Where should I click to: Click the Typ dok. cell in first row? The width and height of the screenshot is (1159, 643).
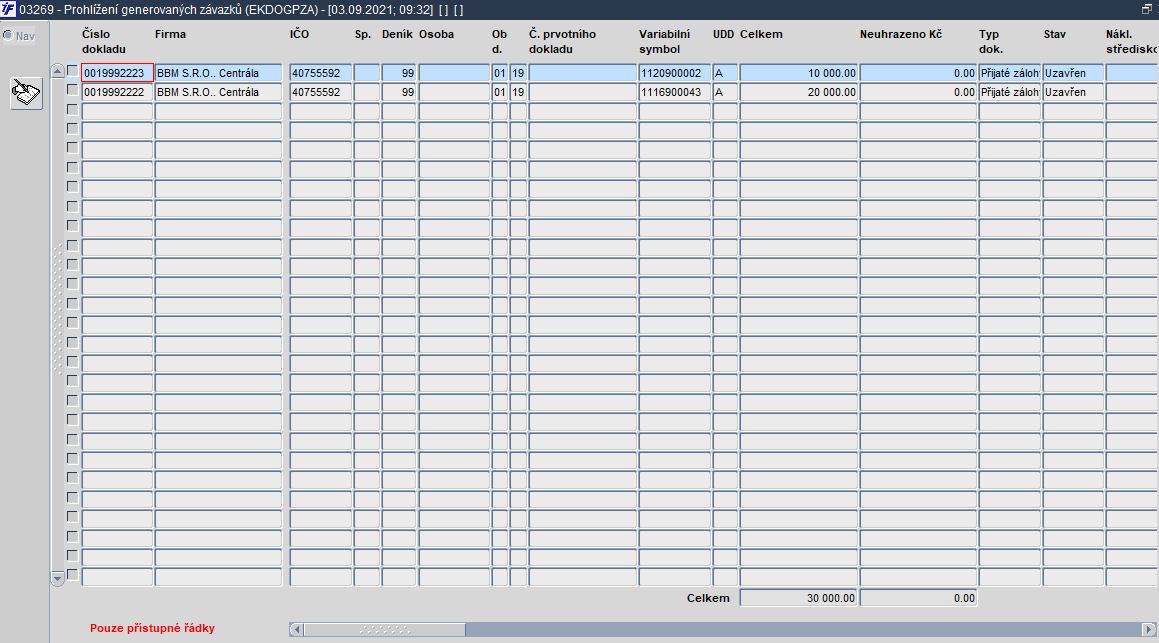[x=1009, y=72]
